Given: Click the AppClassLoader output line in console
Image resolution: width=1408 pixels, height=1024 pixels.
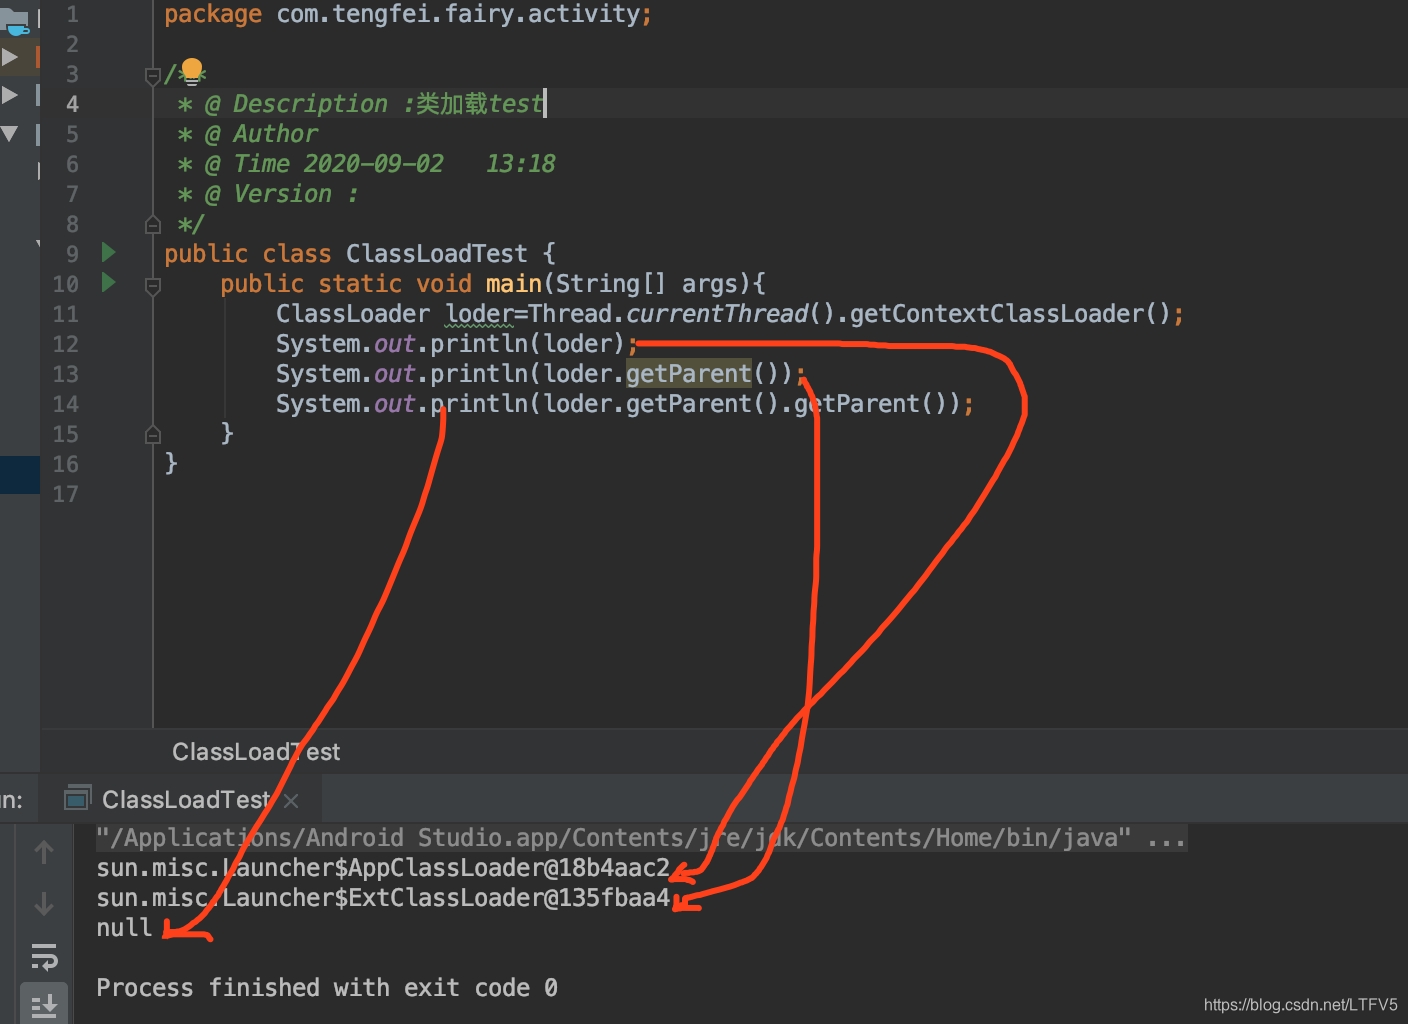Looking at the screenshot, I should [383, 868].
